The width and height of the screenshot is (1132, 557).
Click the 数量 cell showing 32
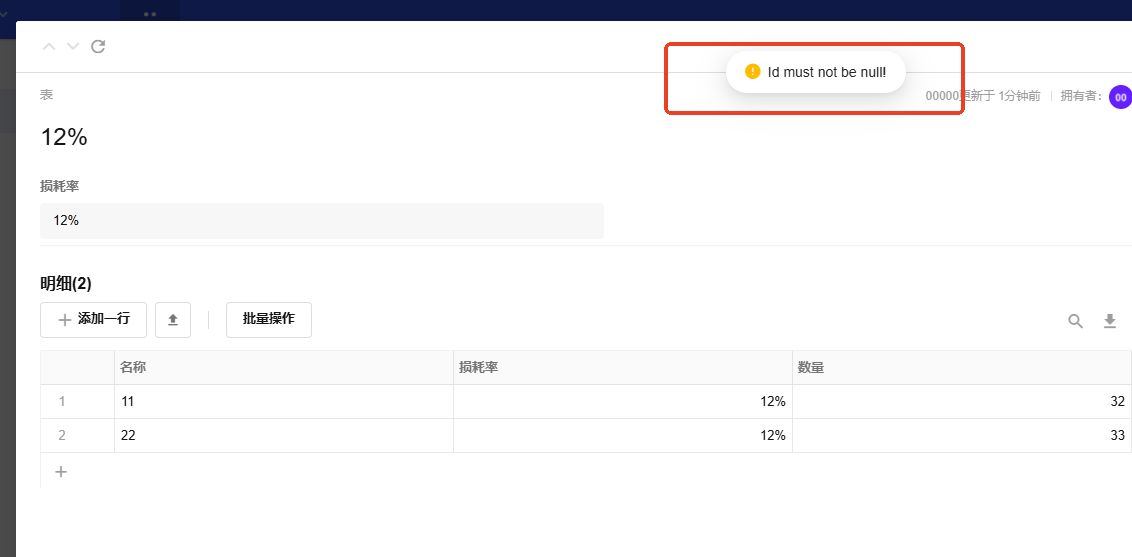pyautogui.click(x=961, y=402)
